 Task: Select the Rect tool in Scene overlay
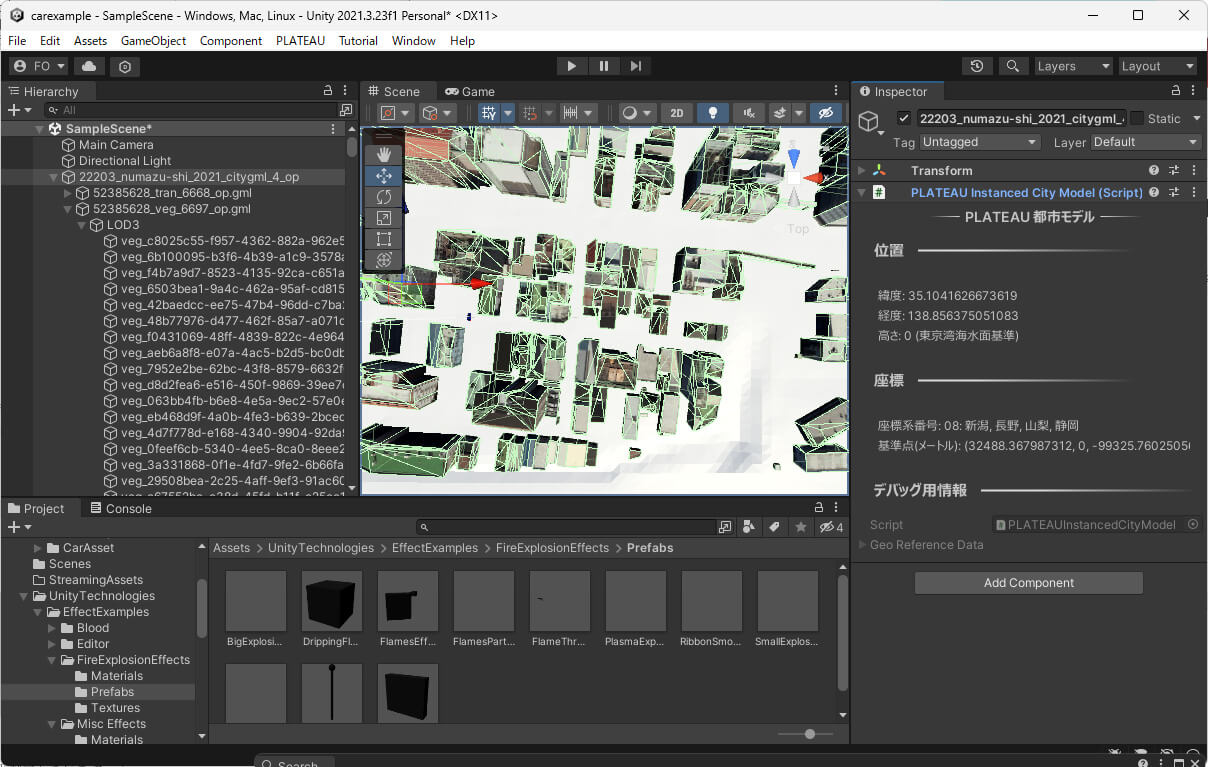(384, 239)
